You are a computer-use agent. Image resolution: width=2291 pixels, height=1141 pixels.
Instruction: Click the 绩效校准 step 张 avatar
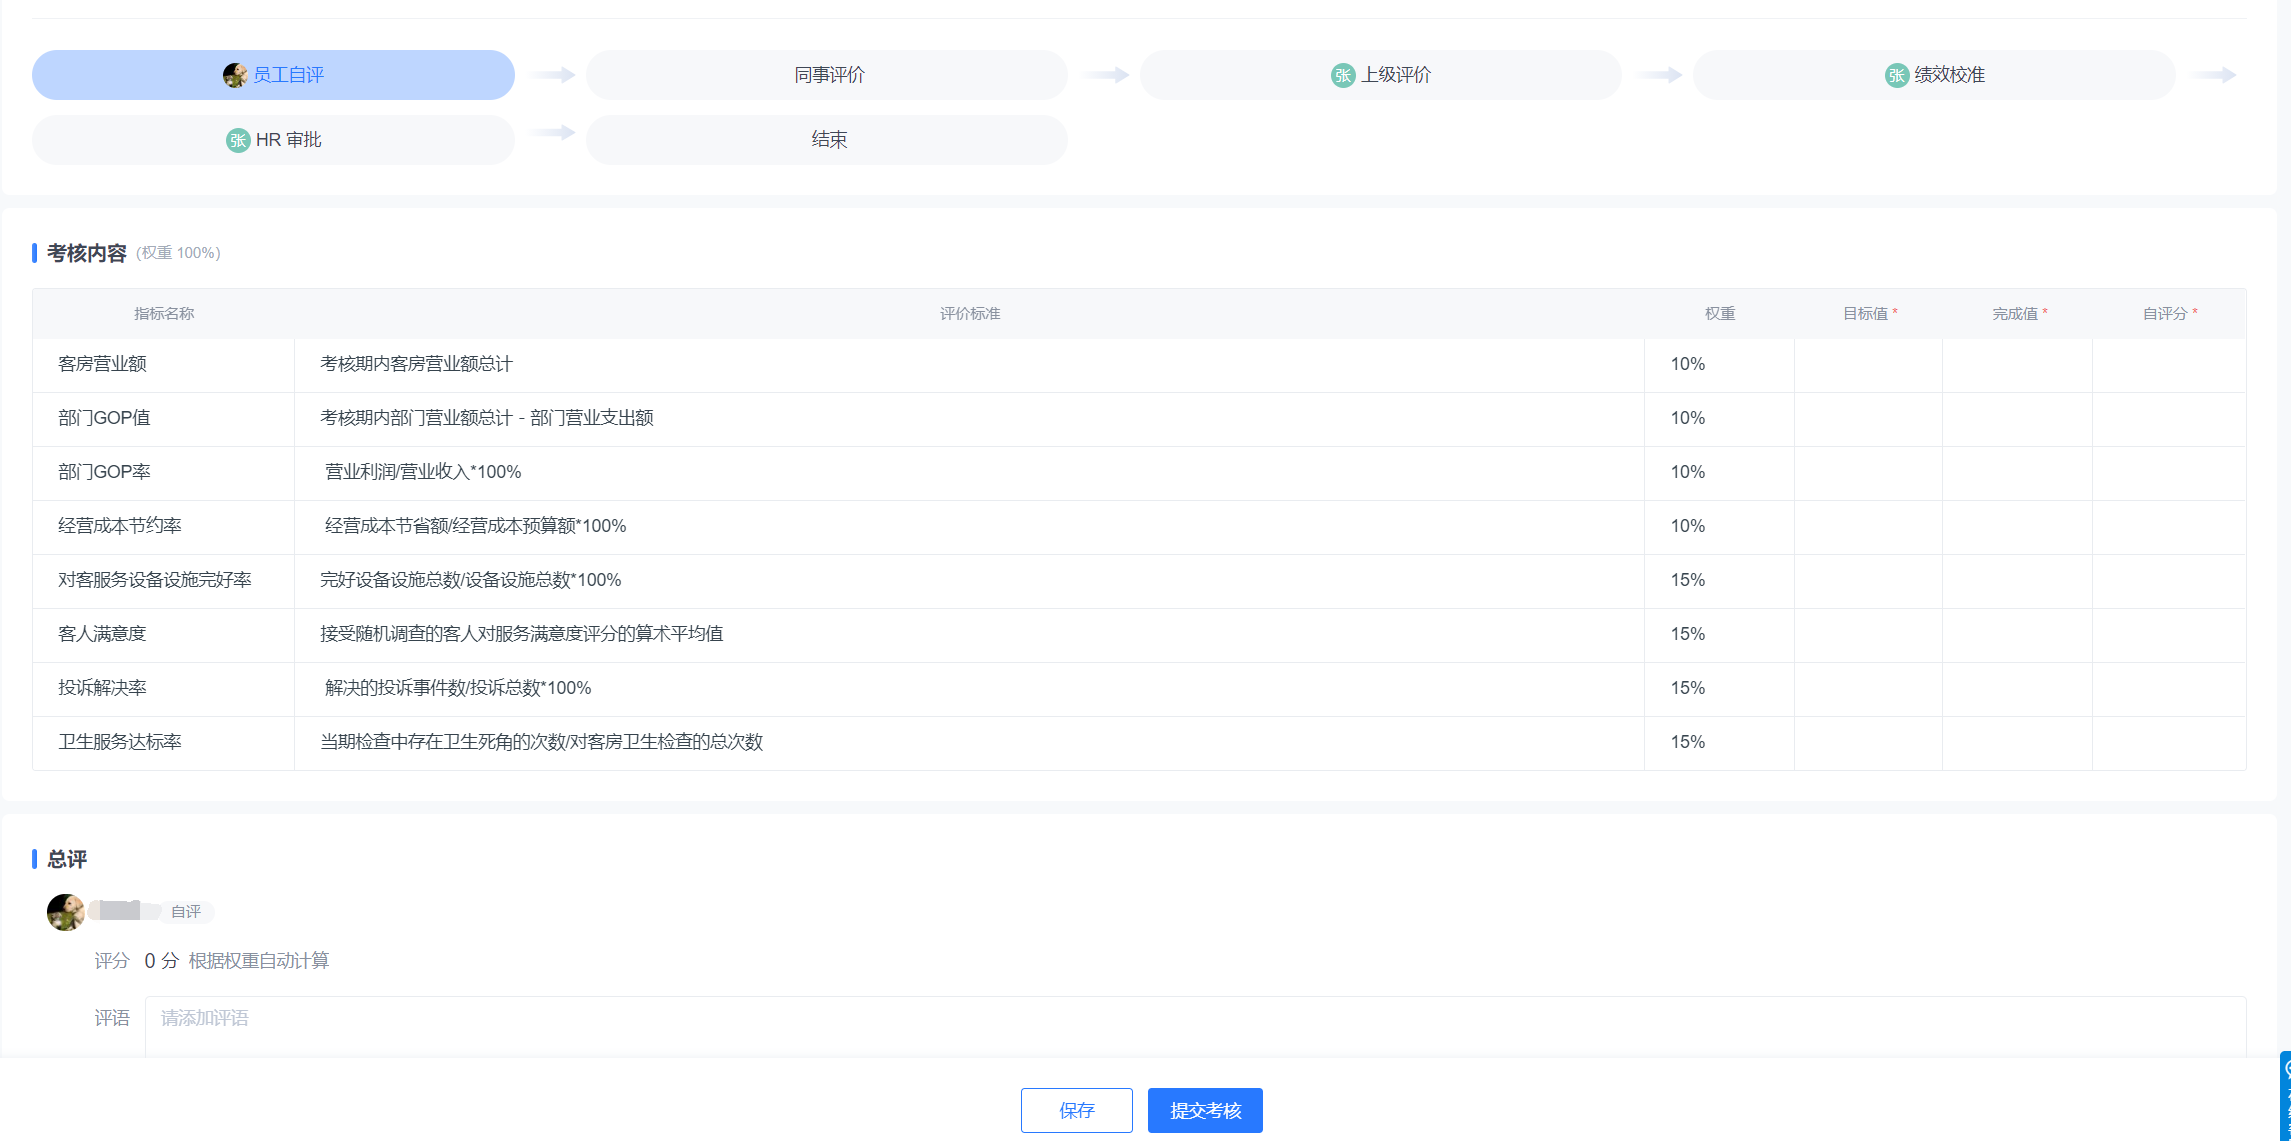1896,75
